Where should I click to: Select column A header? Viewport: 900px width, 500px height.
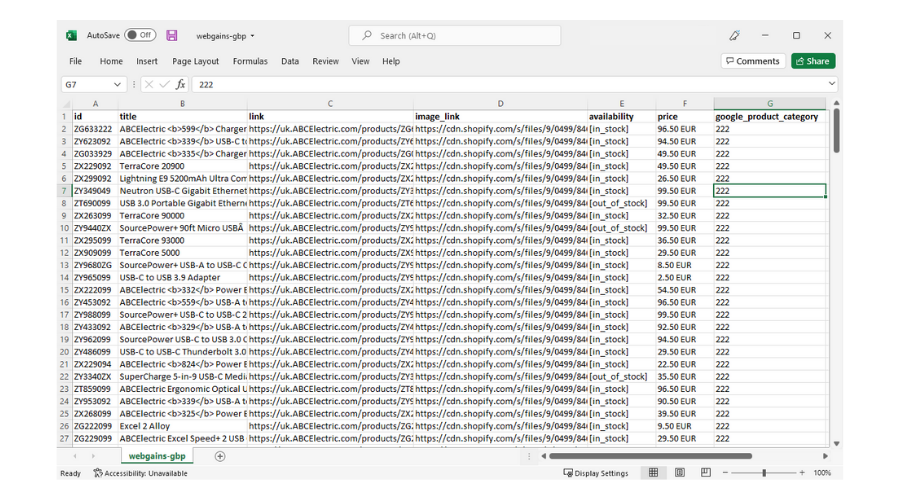[95, 104]
